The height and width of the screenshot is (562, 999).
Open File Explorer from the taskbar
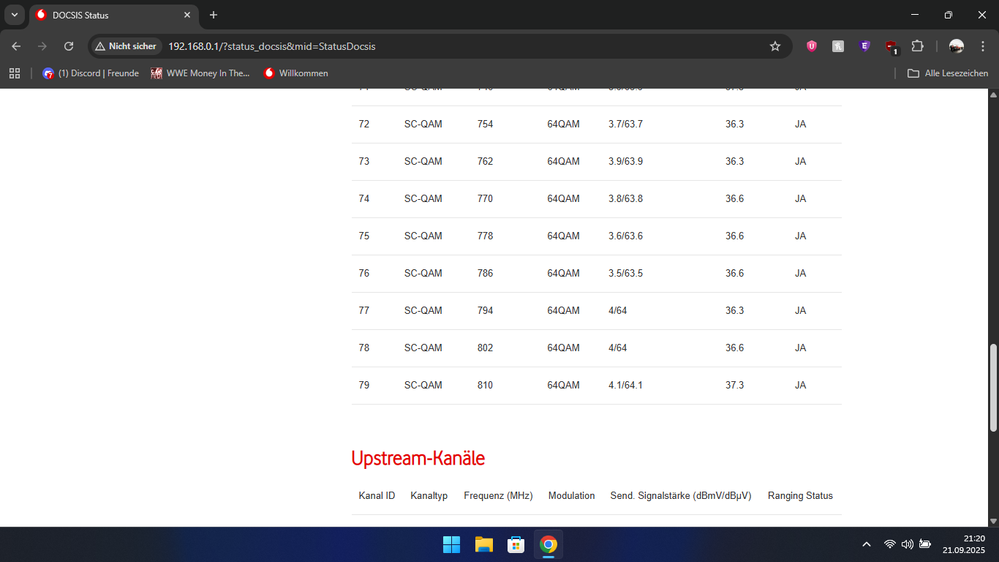point(484,545)
